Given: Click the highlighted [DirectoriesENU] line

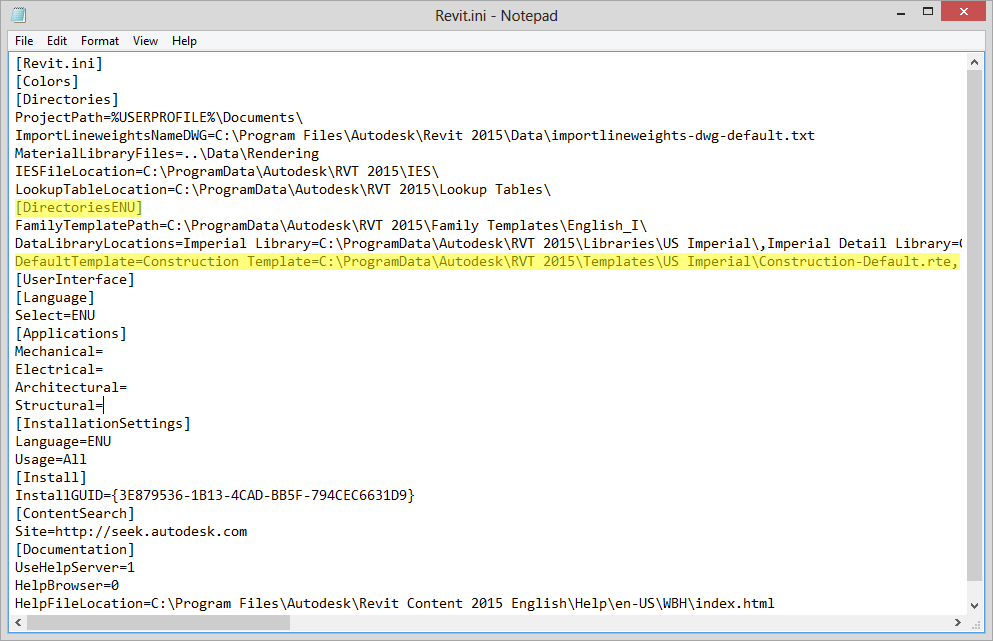Looking at the screenshot, I should [79, 207].
